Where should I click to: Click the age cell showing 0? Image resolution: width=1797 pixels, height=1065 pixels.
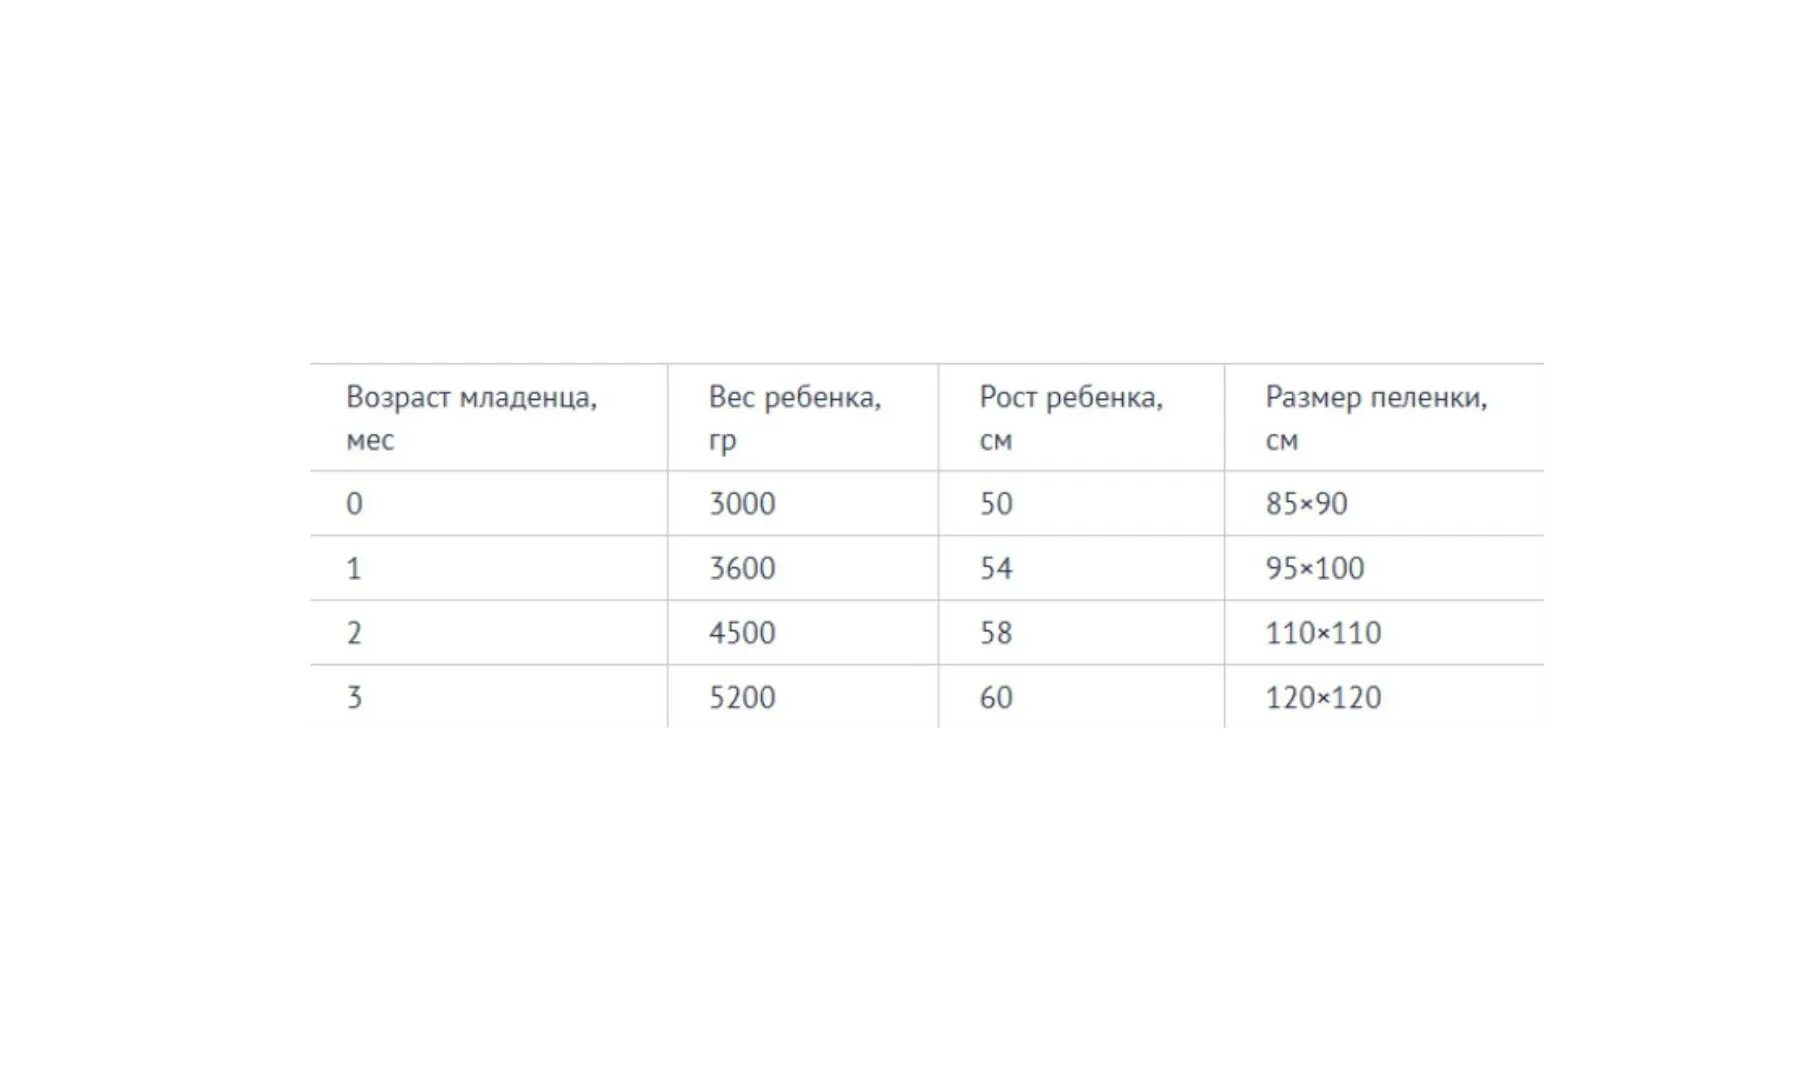click(x=489, y=503)
